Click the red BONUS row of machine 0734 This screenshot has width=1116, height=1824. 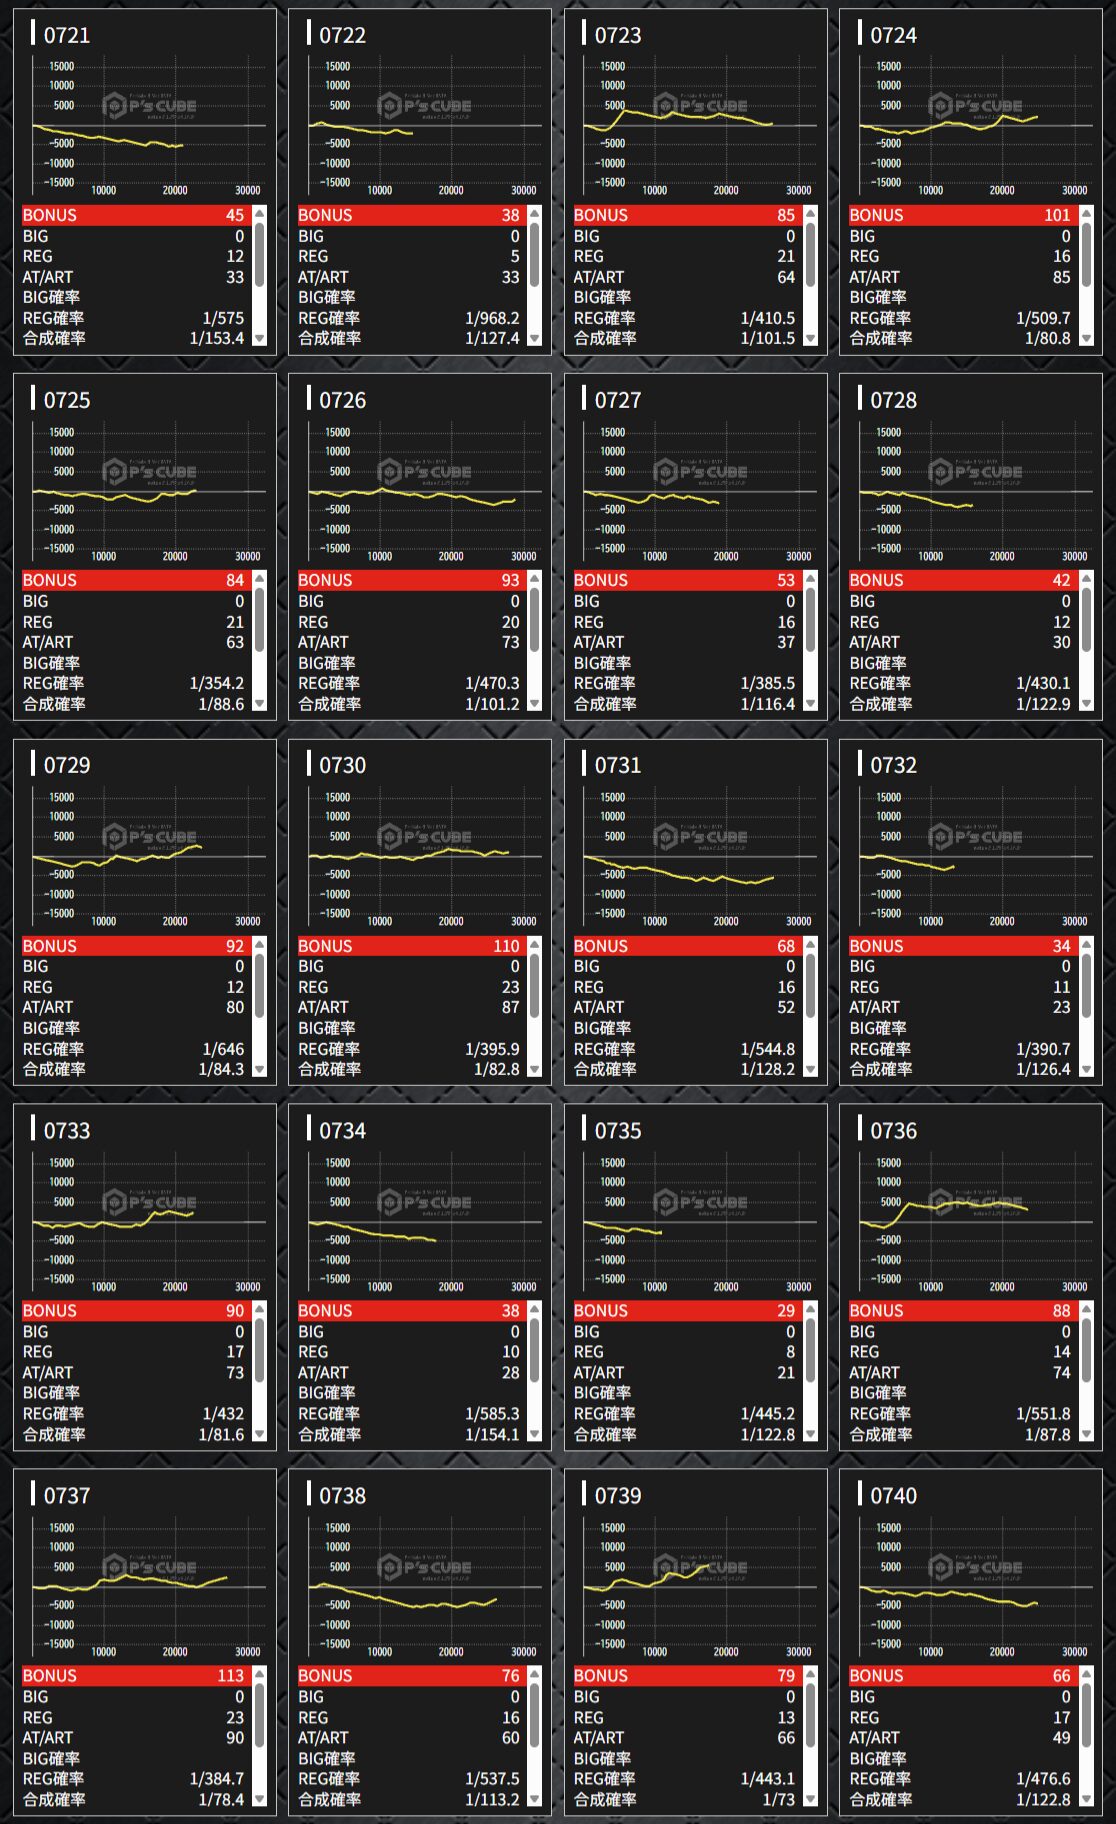409,1310
